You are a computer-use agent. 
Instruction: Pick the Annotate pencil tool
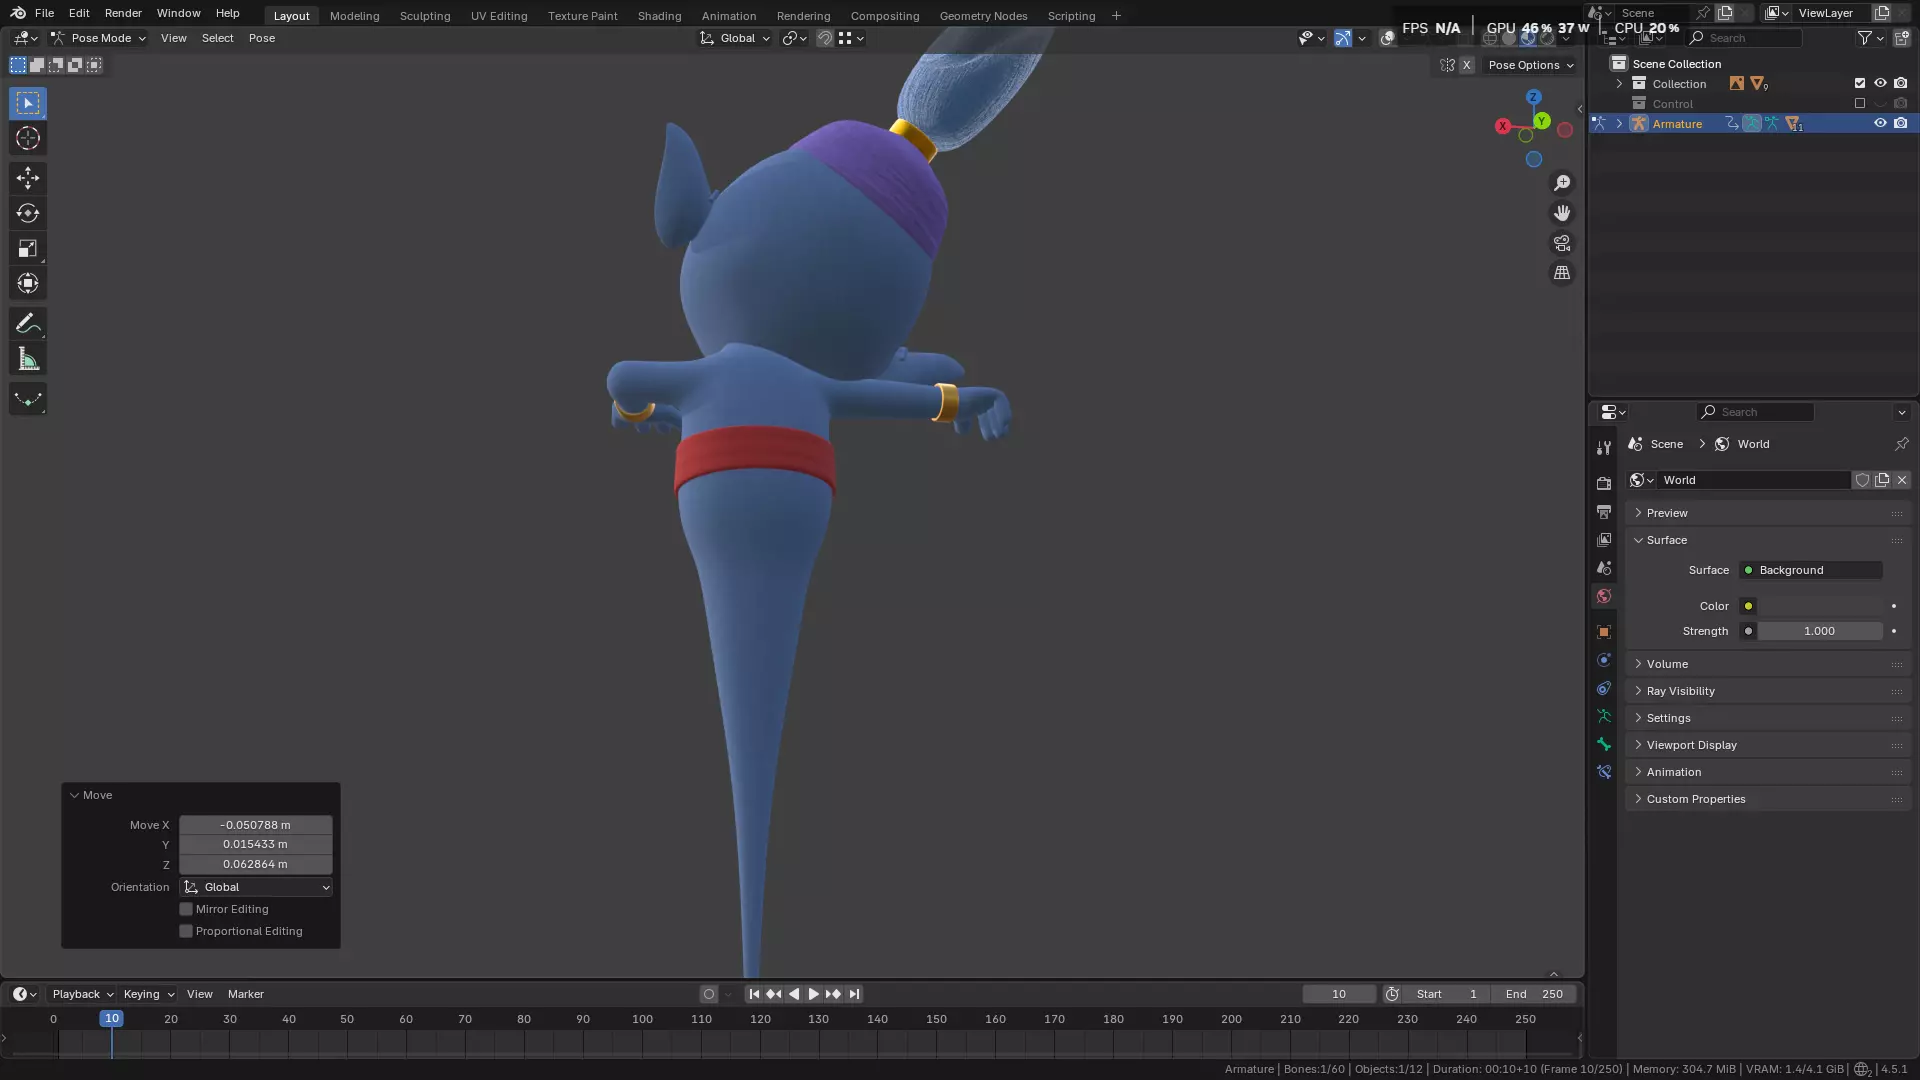28,324
